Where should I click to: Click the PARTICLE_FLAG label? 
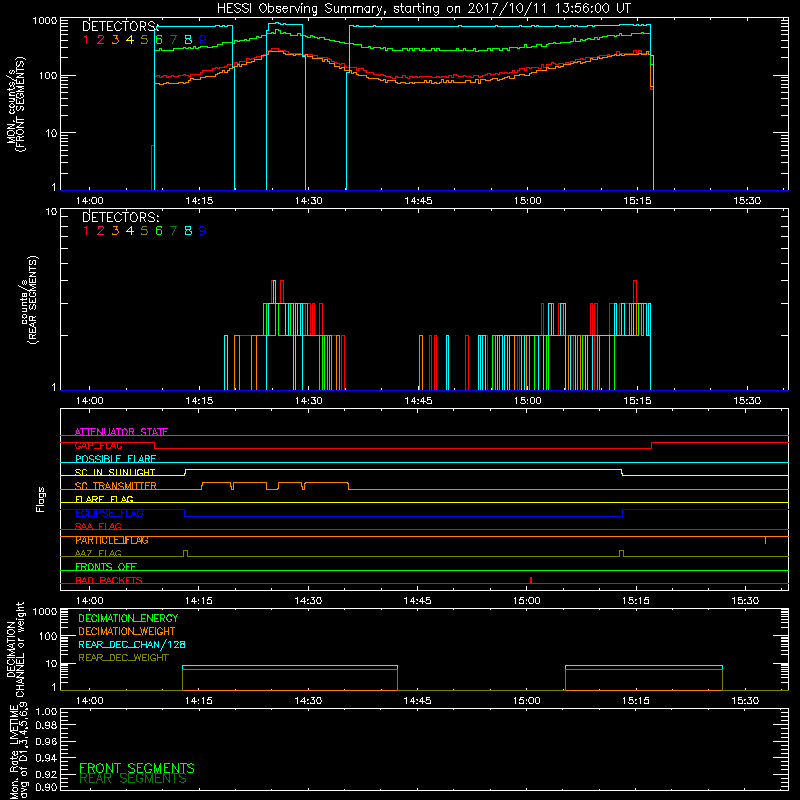tap(112, 540)
